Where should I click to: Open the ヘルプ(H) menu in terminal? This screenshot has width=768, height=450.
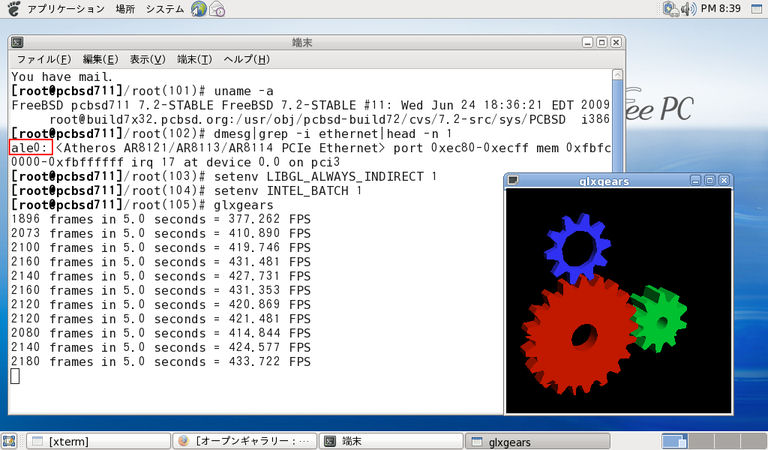pos(246,59)
